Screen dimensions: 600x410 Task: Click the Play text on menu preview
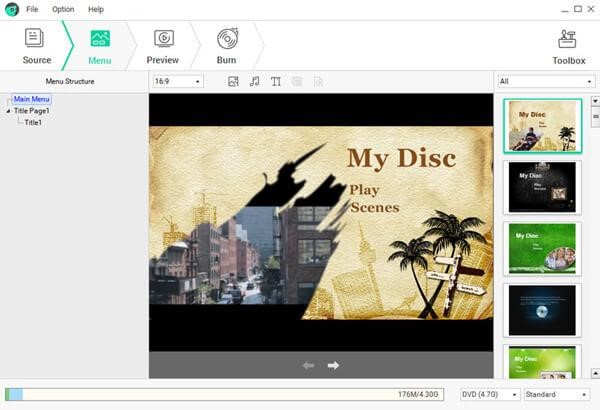364,189
